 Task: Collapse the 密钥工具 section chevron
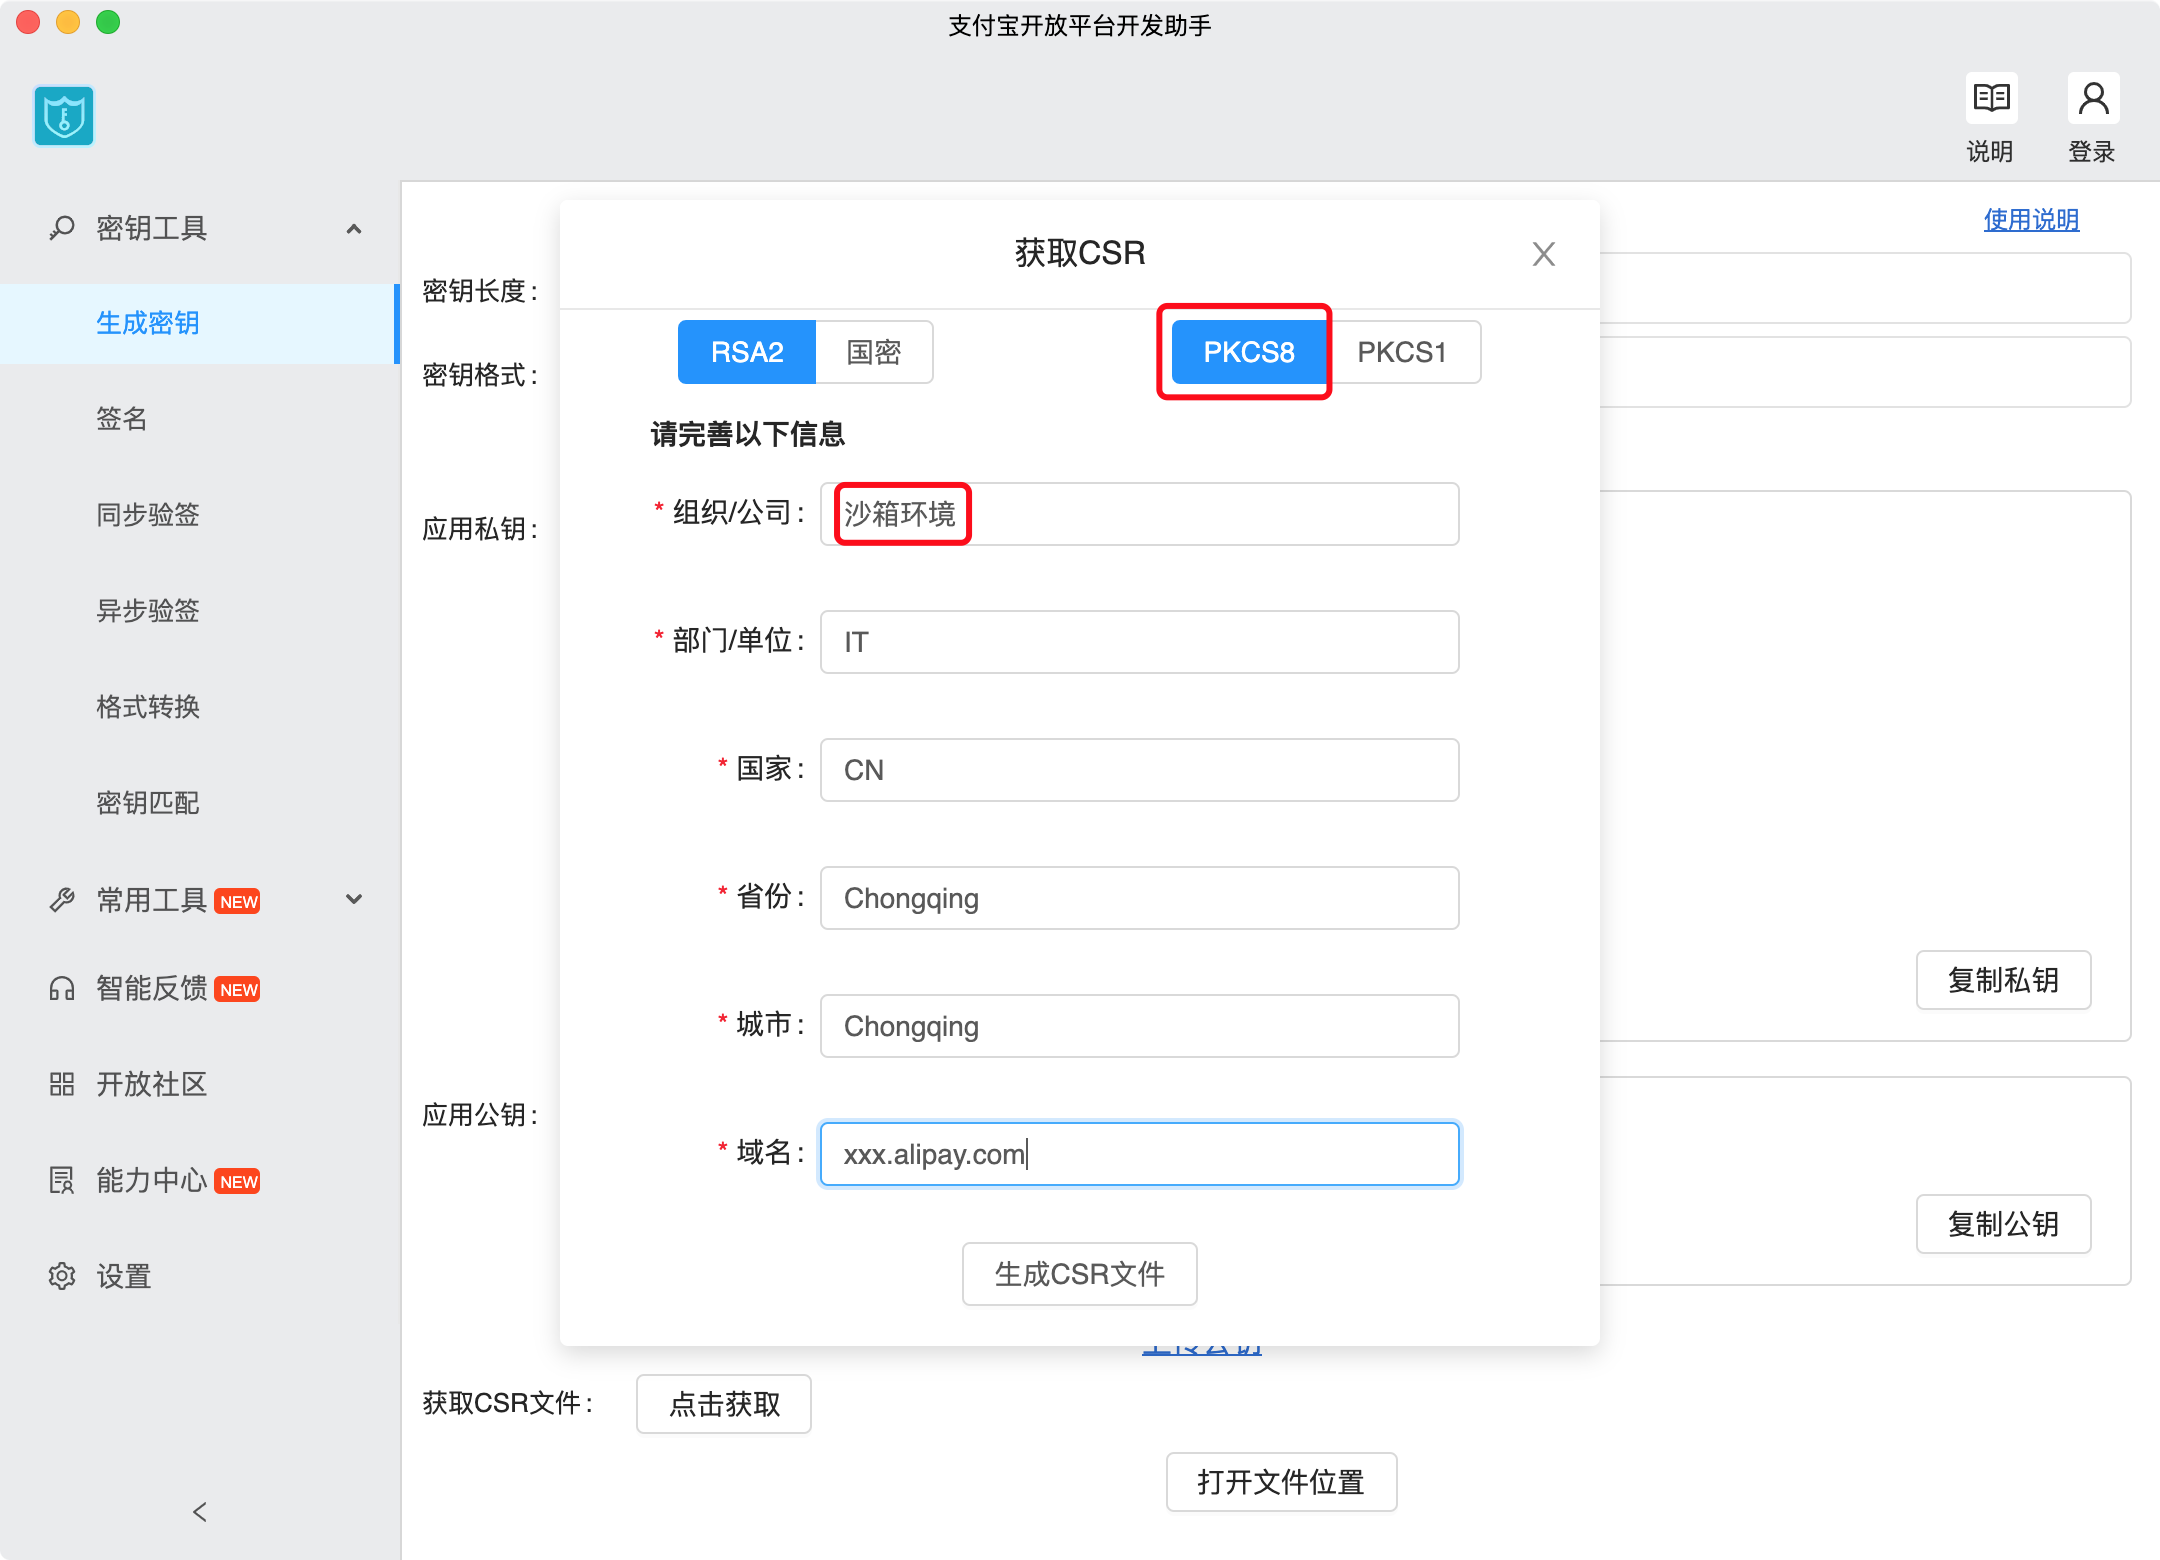[x=354, y=229]
